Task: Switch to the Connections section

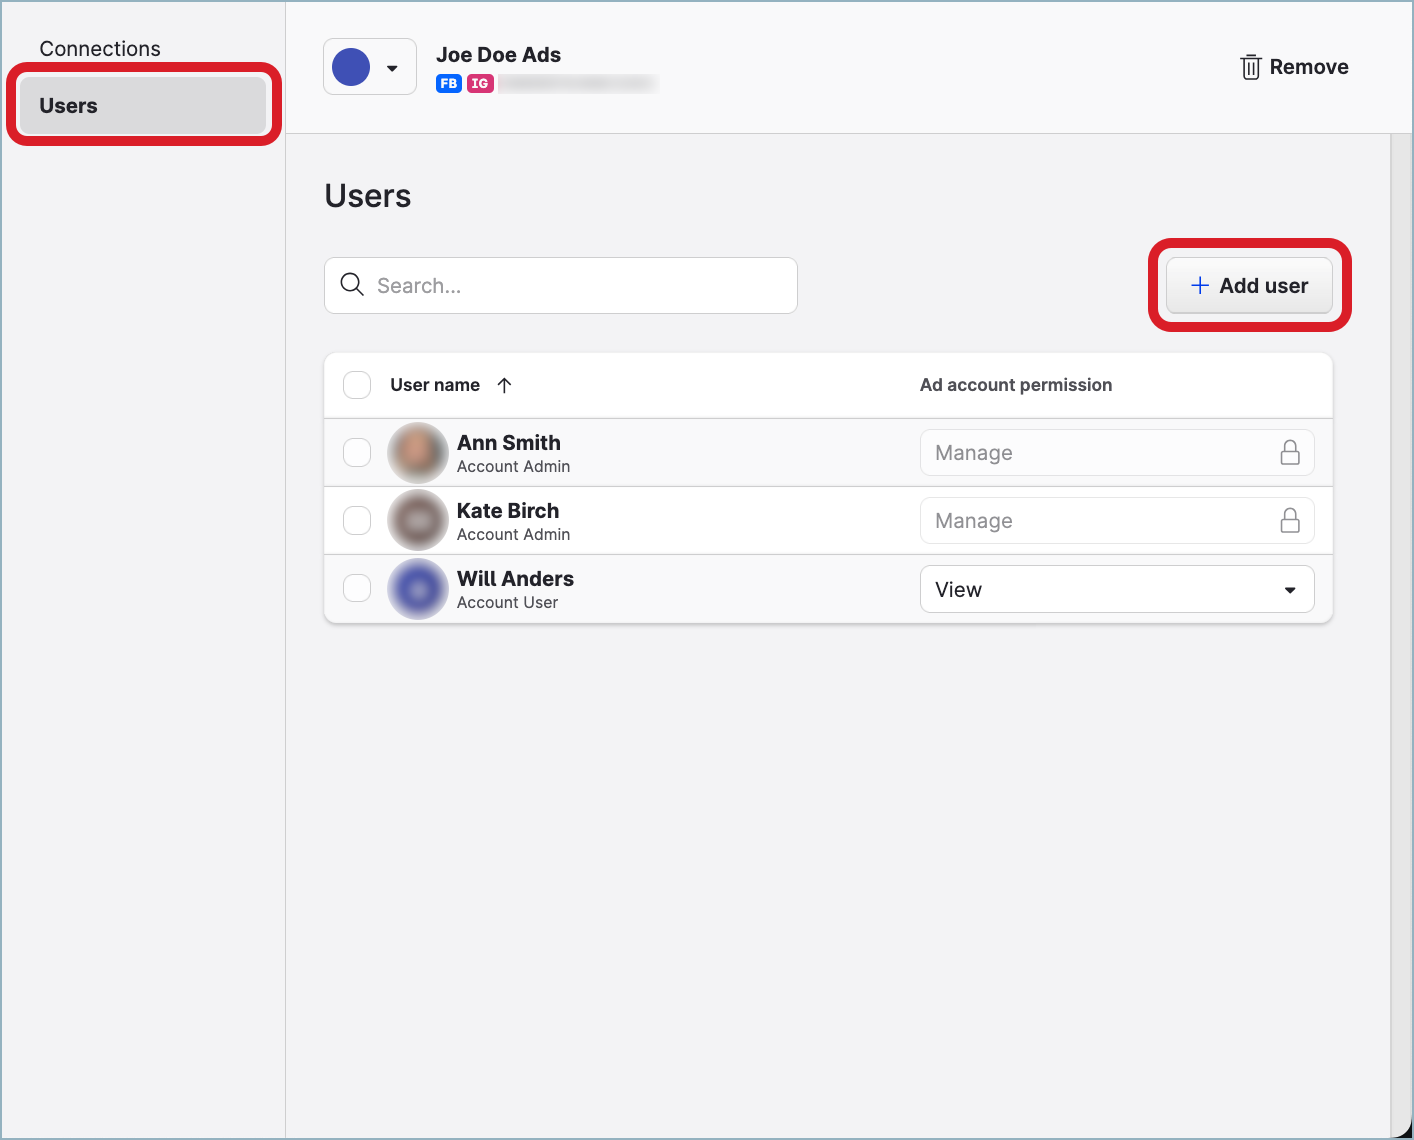Action: (x=100, y=48)
